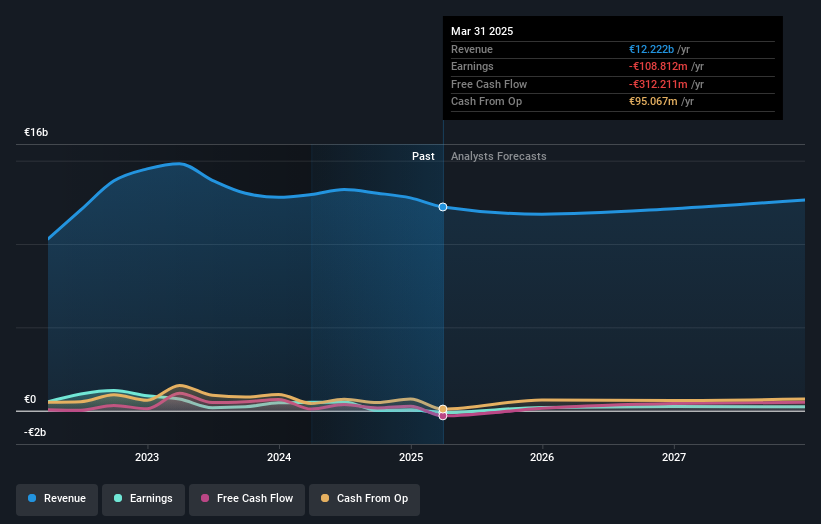Click the teal Earnings legend dot

coord(118,498)
